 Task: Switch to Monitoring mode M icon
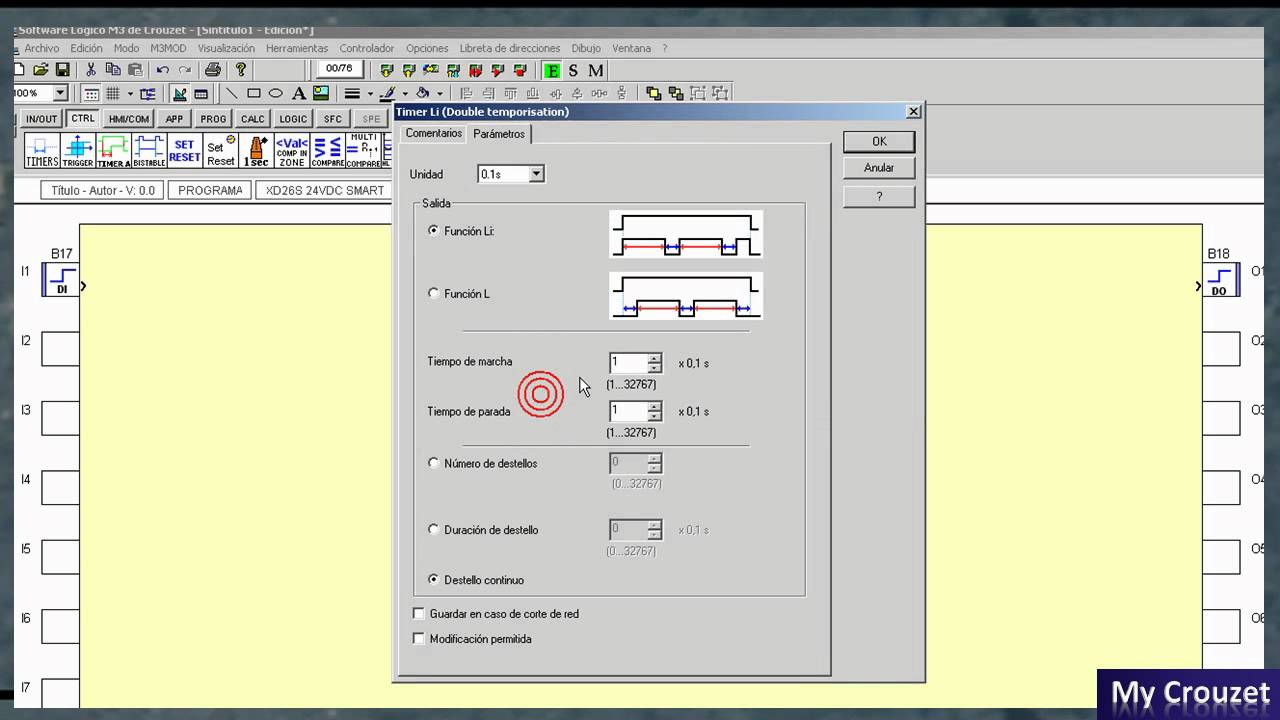(596, 70)
